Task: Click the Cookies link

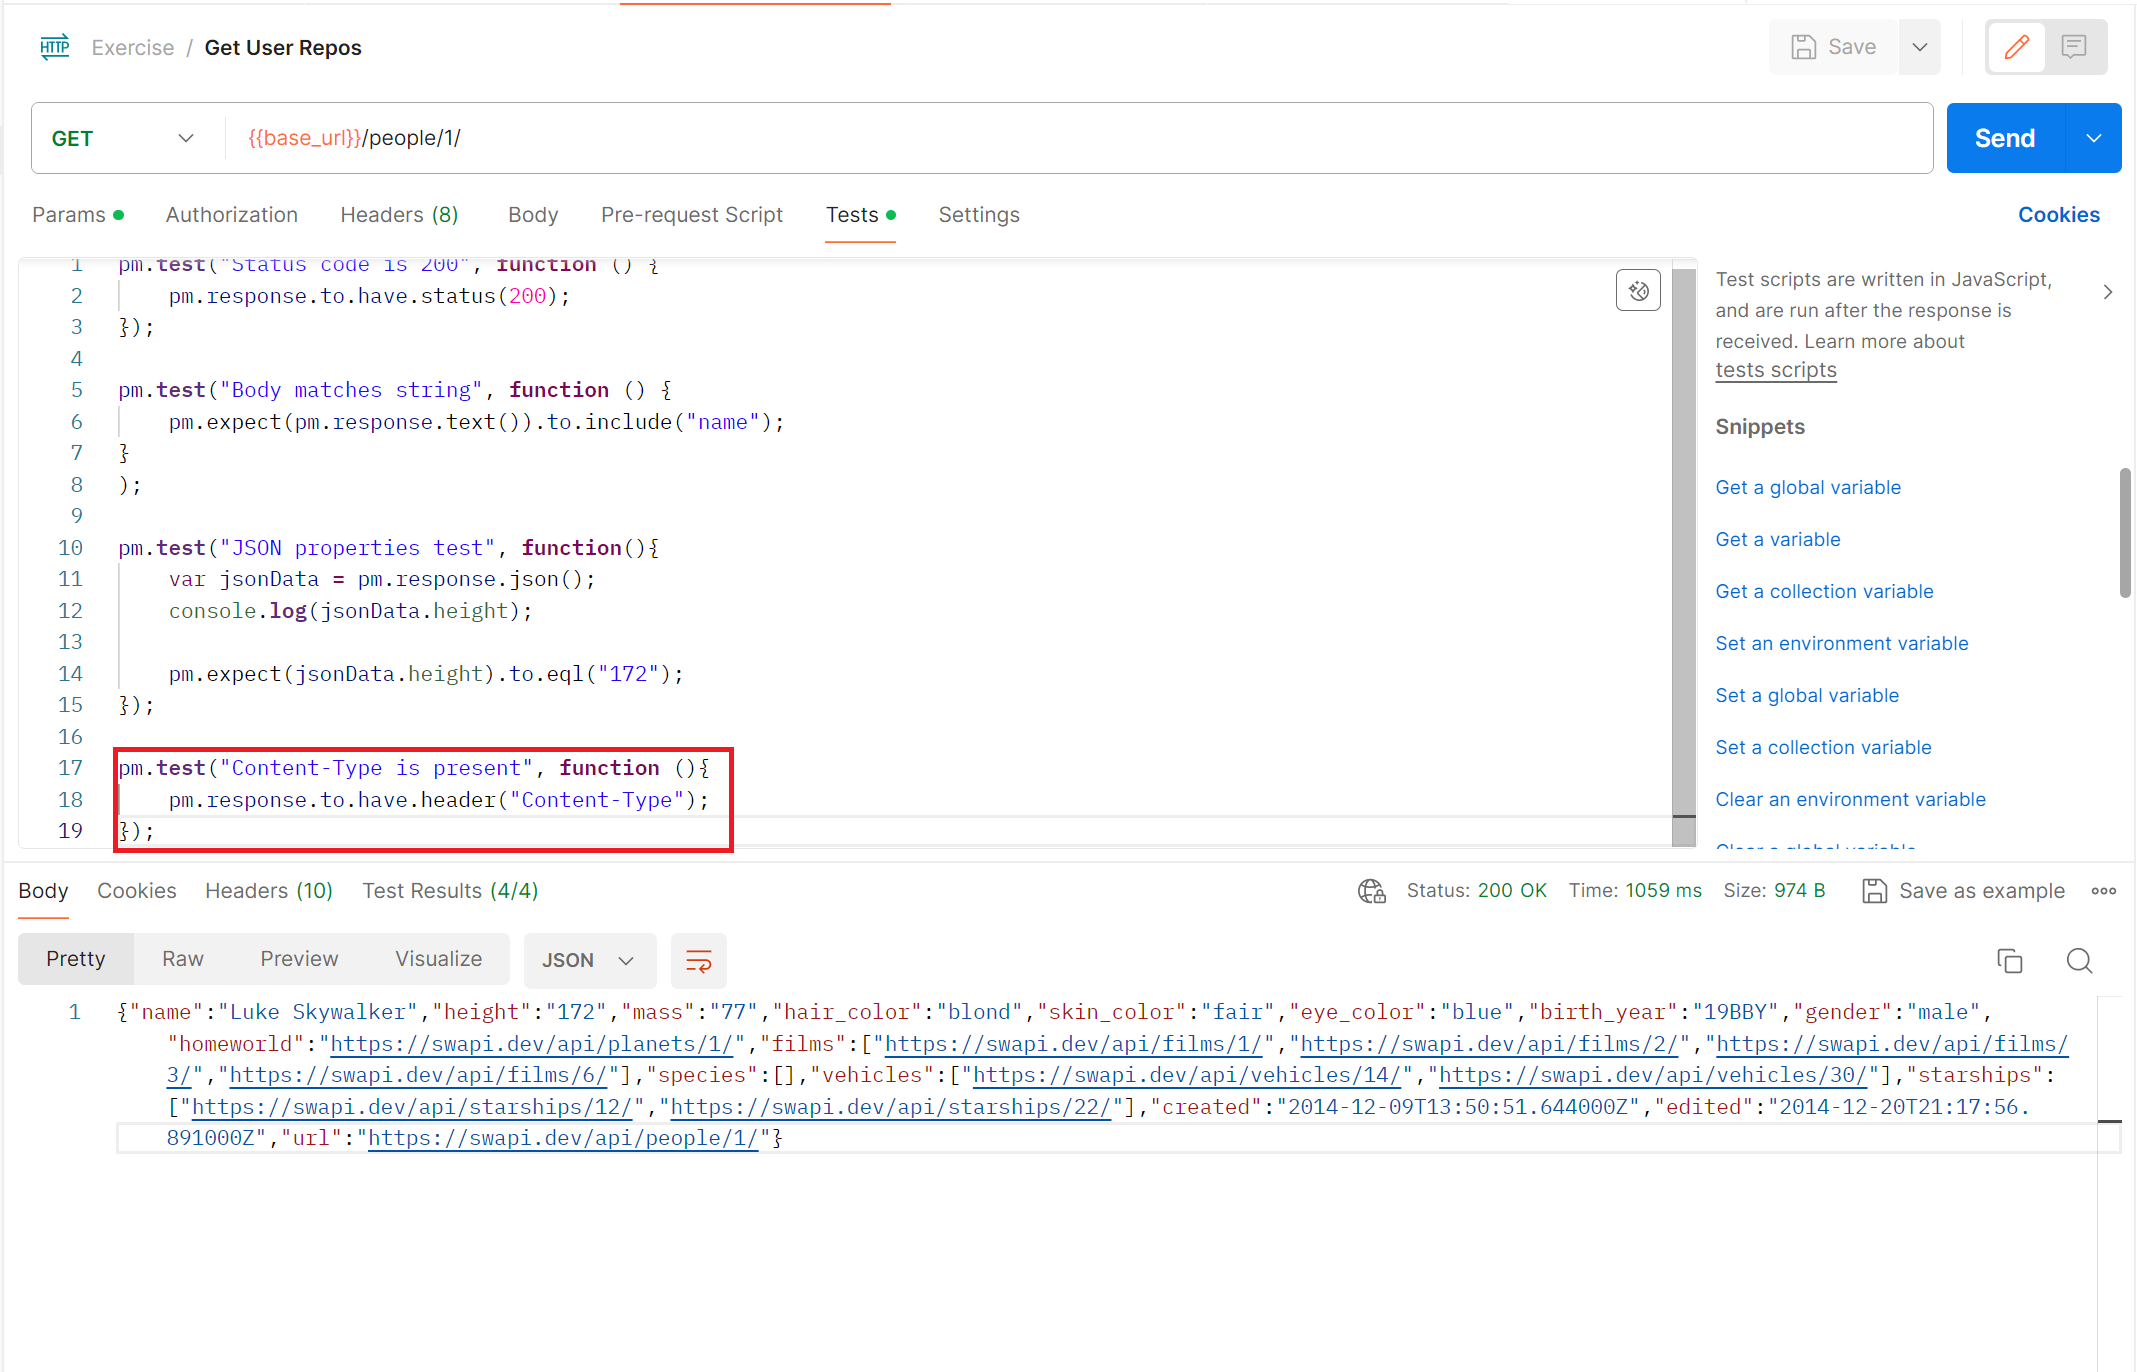Action: coord(2058,215)
